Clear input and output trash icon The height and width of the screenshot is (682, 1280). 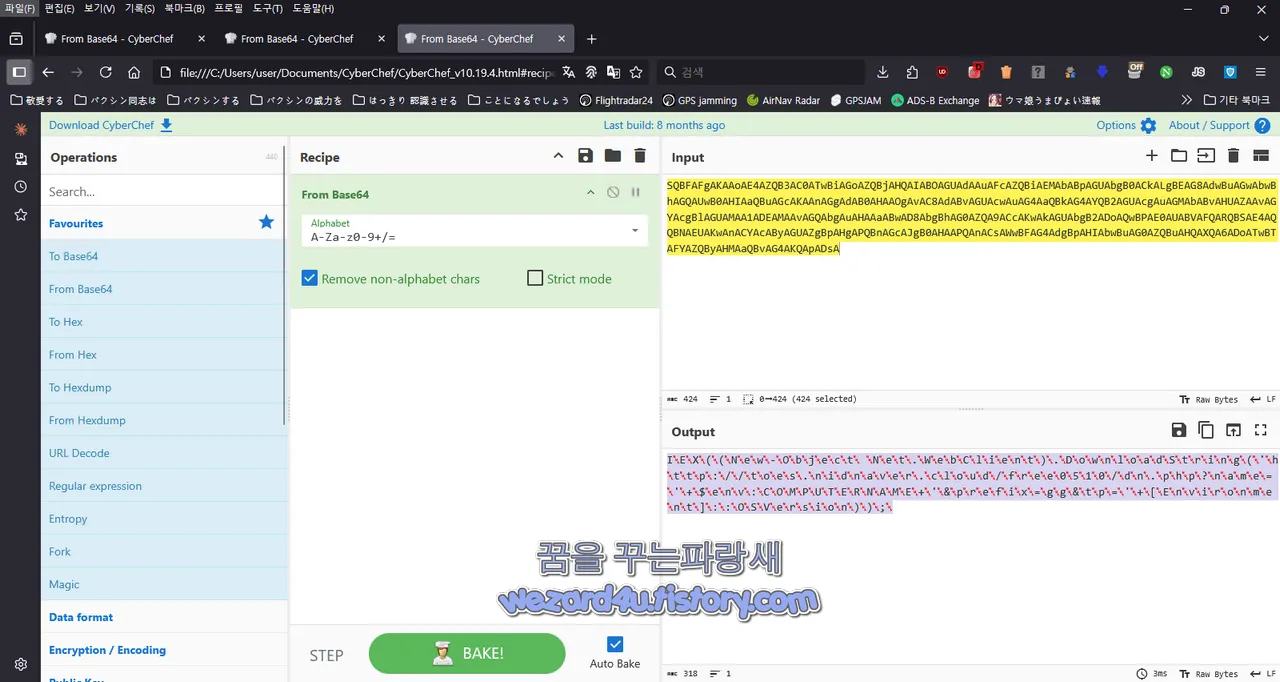[1233, 156]
